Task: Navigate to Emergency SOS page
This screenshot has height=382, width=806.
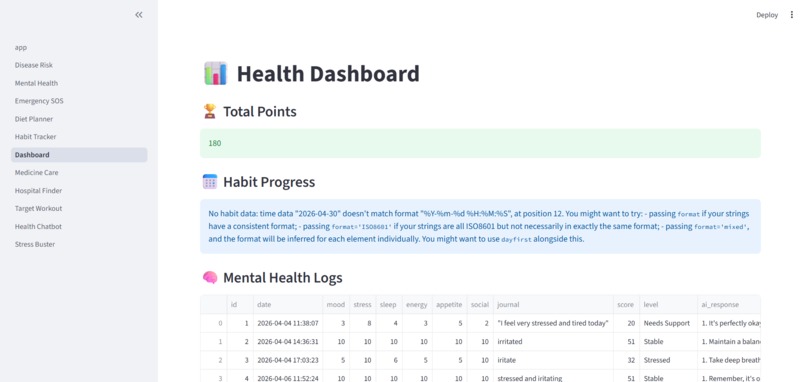Action: click(79, 101)
